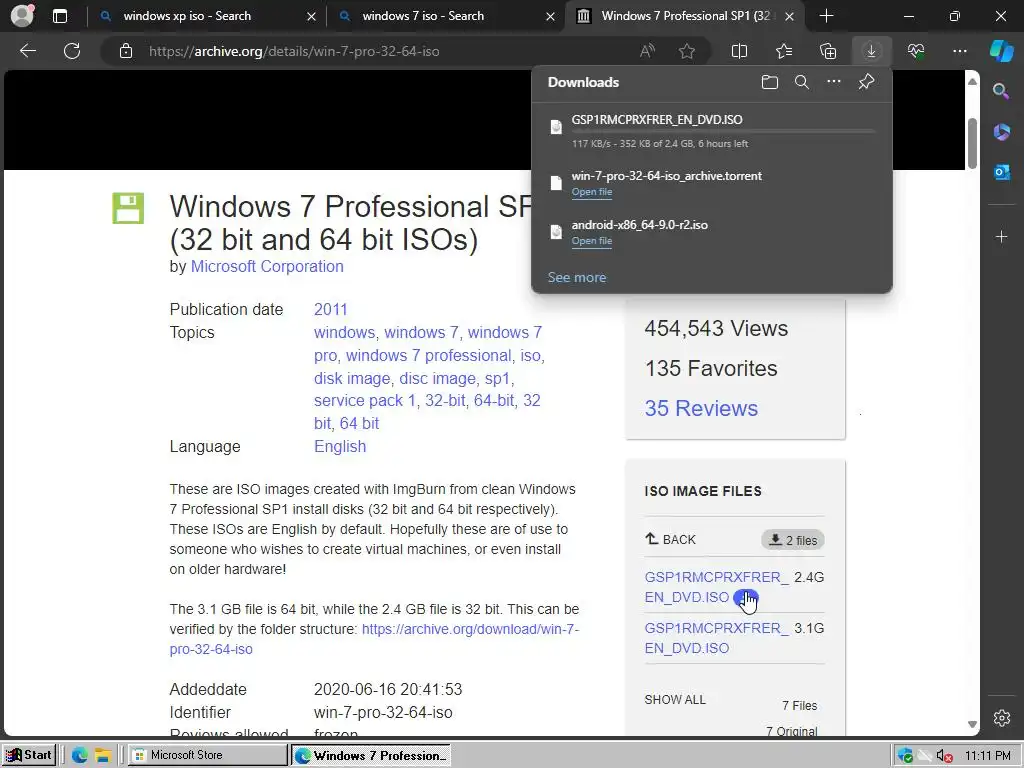Click the page vertical scrollbar thumb
This screenshot has height=768, width=1024.
coord(972,144)
